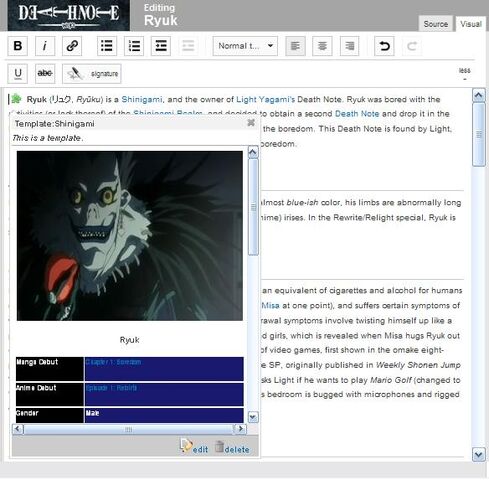489x480 pixels.
Task: Click template preview scroll up arrow
Action: coord(253,153)
